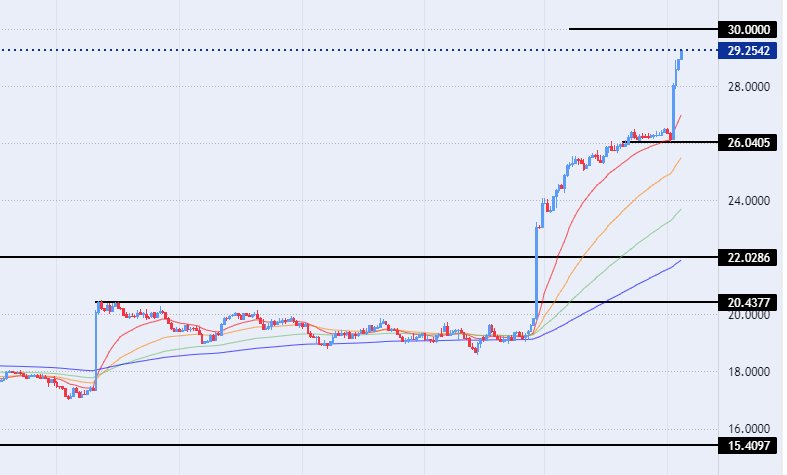Select the 15.4097 price level label
Screen dimensions: 787x475
[x=749, y=445]
